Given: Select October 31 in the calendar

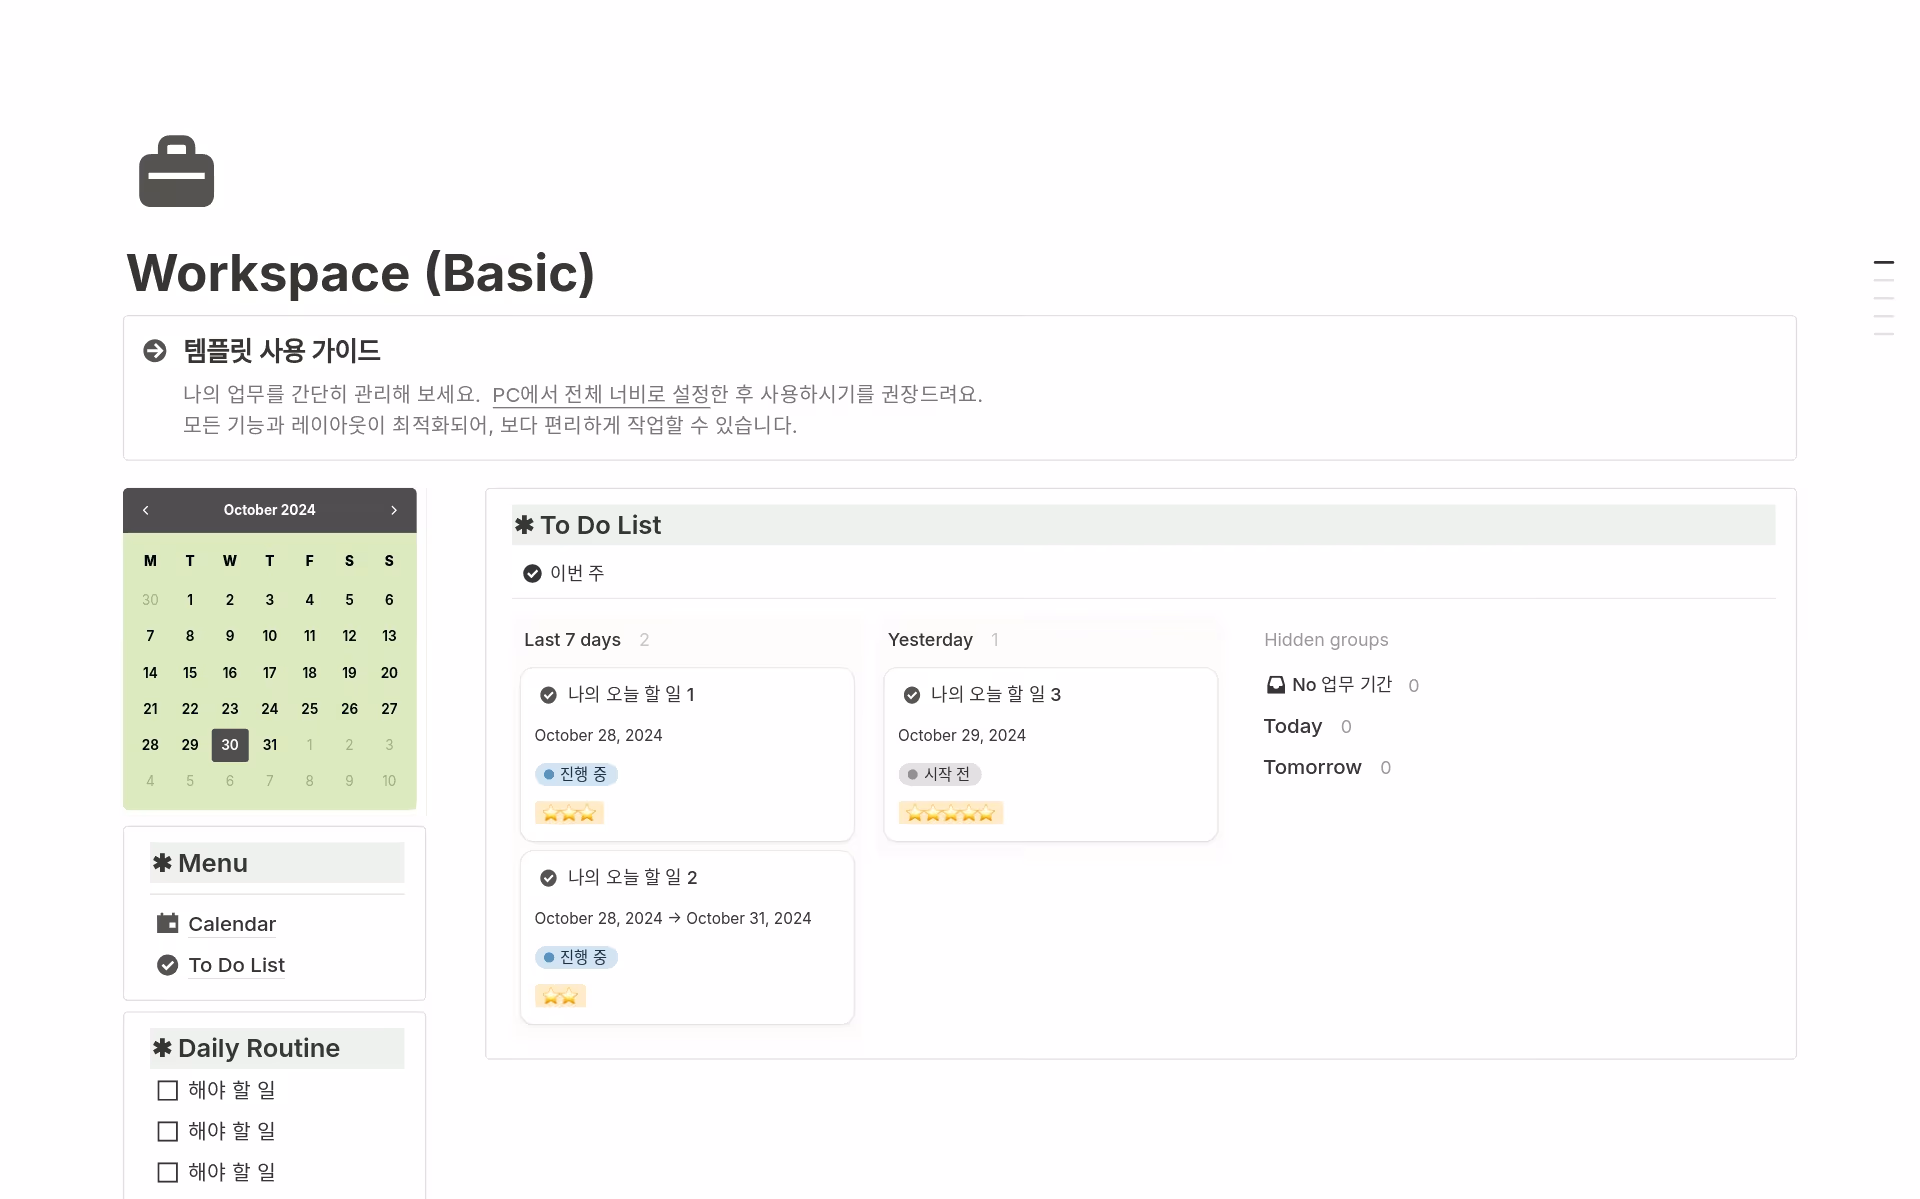Looking at the screenshot, I should 270,745.
